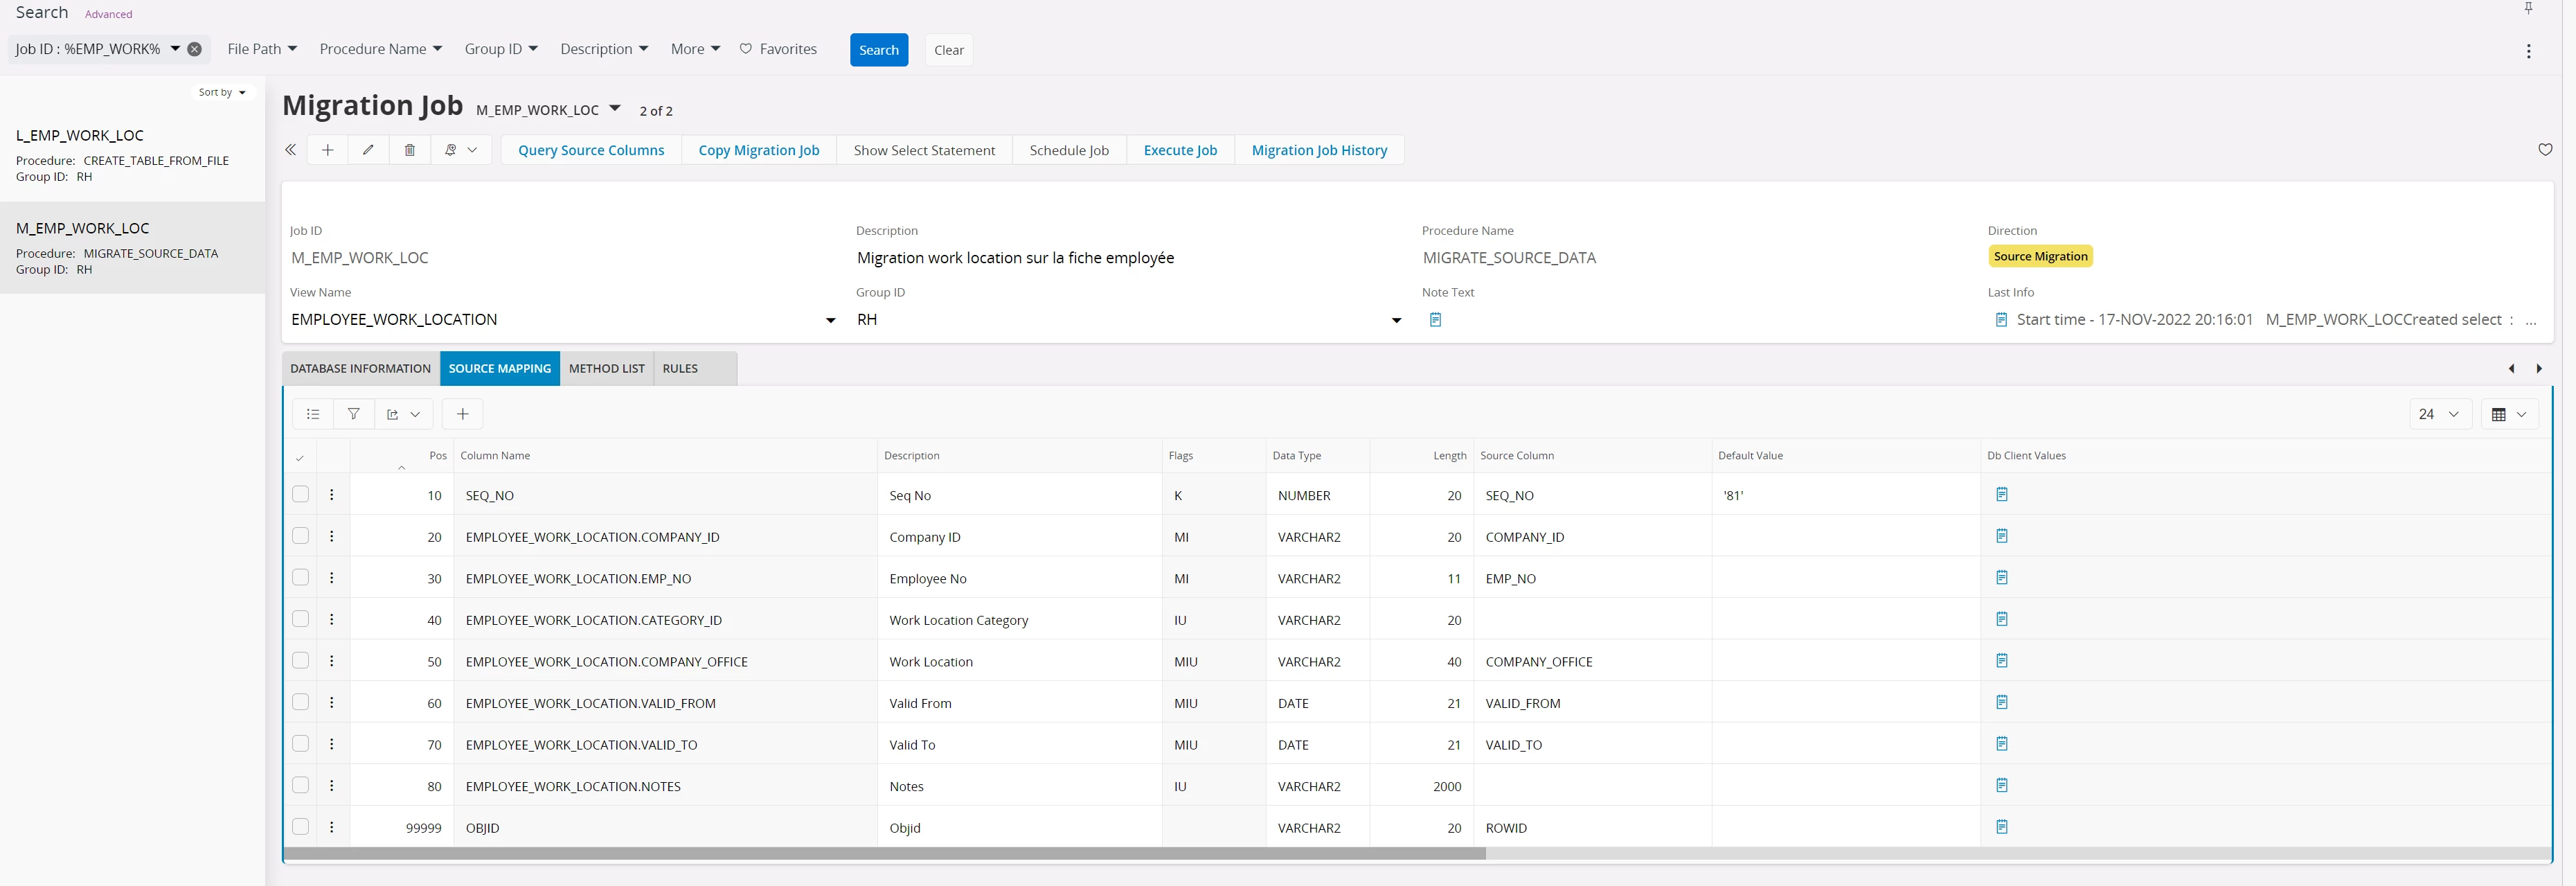This screenshot has height=886, width=2576.
Task: Click Schedule Job
Action: coord(1069,150)
